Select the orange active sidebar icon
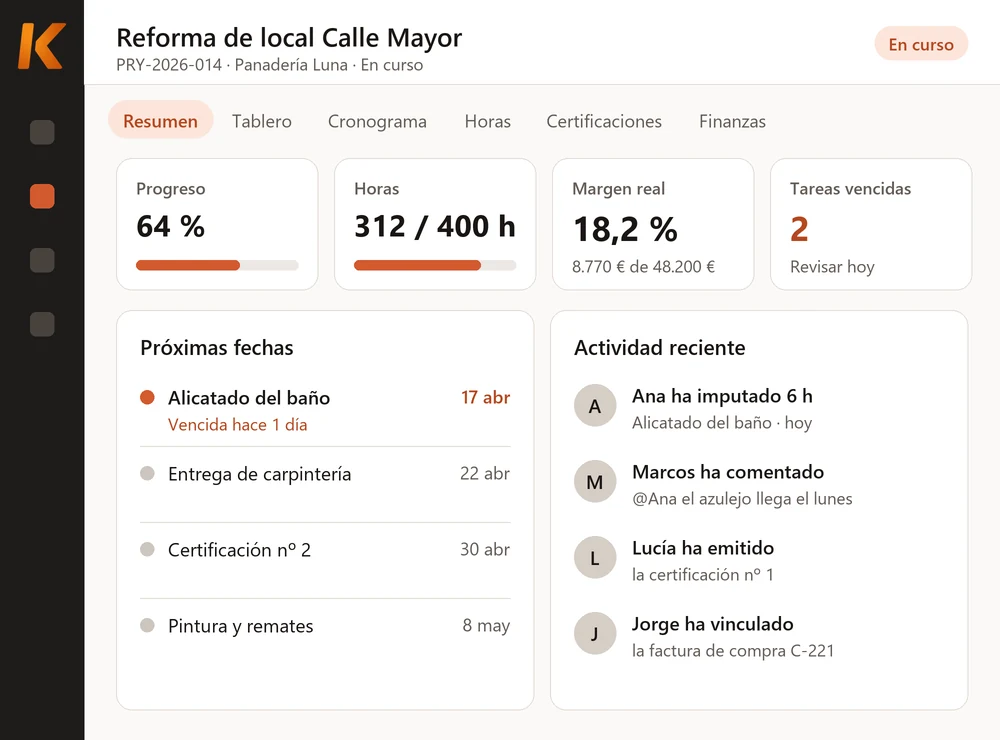Image resolution: width=1000 pixels, height=740 pixels. click(x=42, y=196)
